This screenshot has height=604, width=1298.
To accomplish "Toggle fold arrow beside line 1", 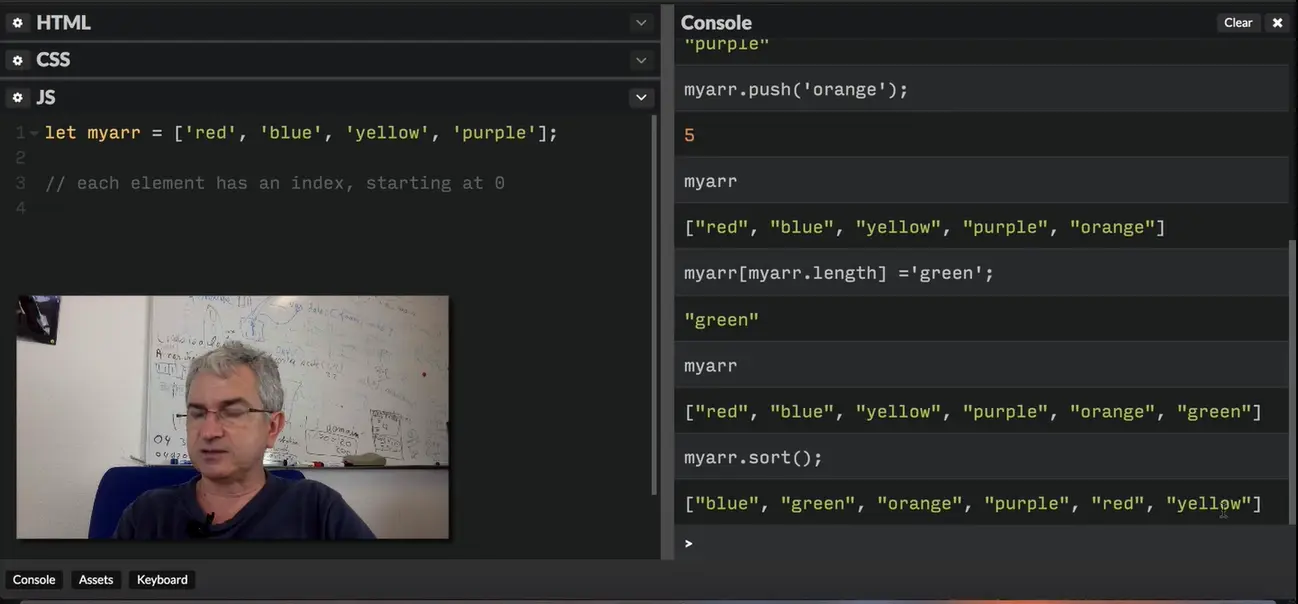I will (34, 133).
